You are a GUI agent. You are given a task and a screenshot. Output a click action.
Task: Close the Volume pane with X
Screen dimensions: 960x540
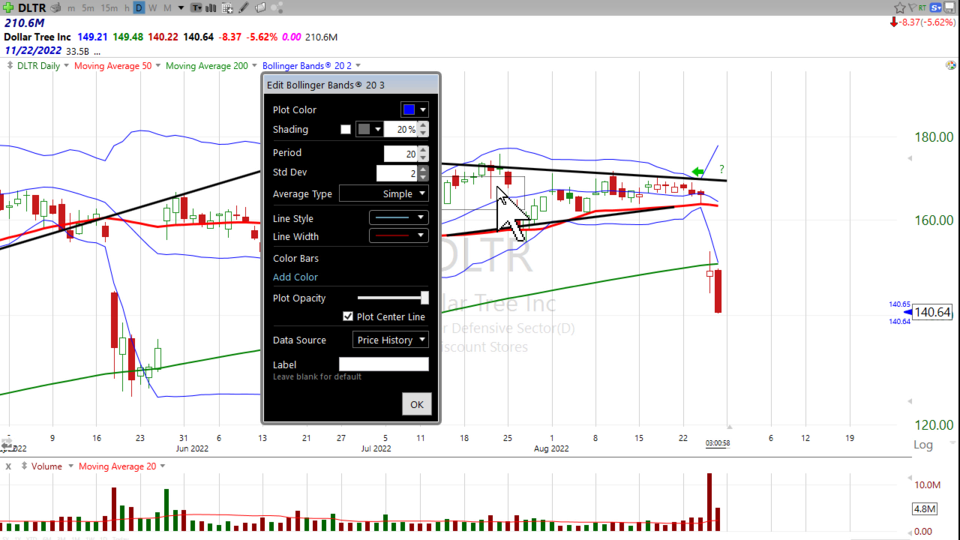(x=8, y=467)
